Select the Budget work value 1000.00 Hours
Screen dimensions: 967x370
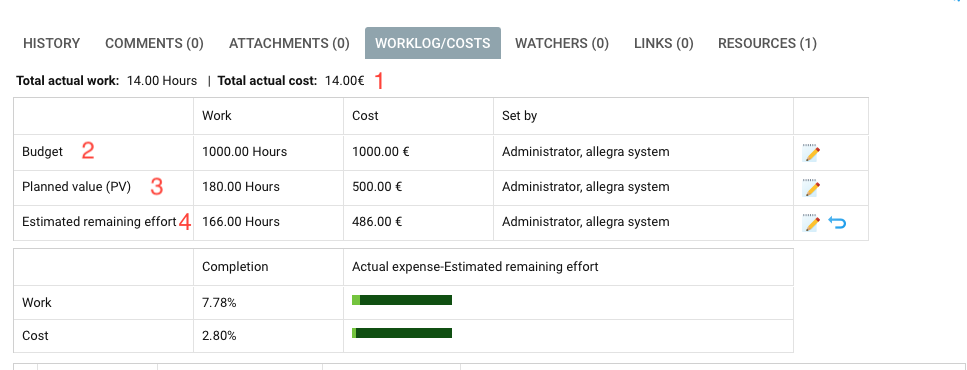coord(244,152)
